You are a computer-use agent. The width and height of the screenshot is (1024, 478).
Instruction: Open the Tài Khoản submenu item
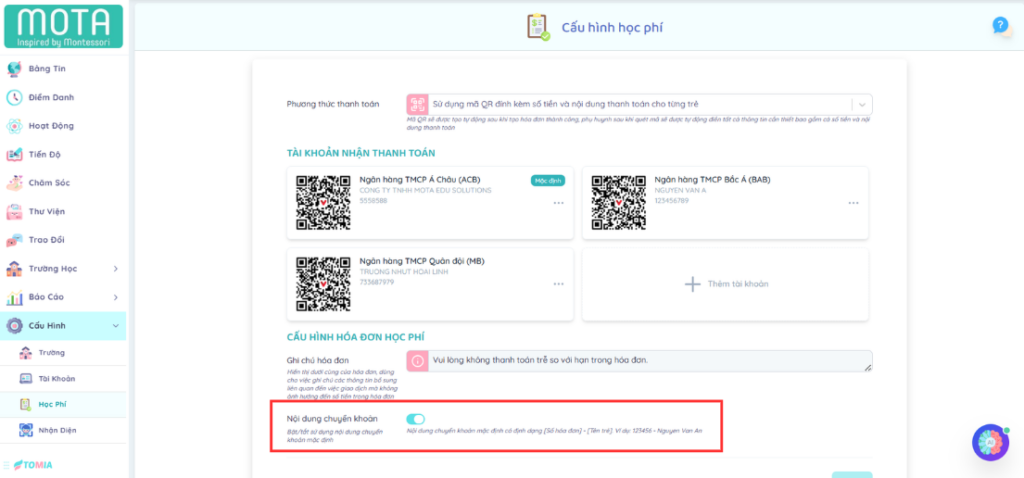(56, 379)
